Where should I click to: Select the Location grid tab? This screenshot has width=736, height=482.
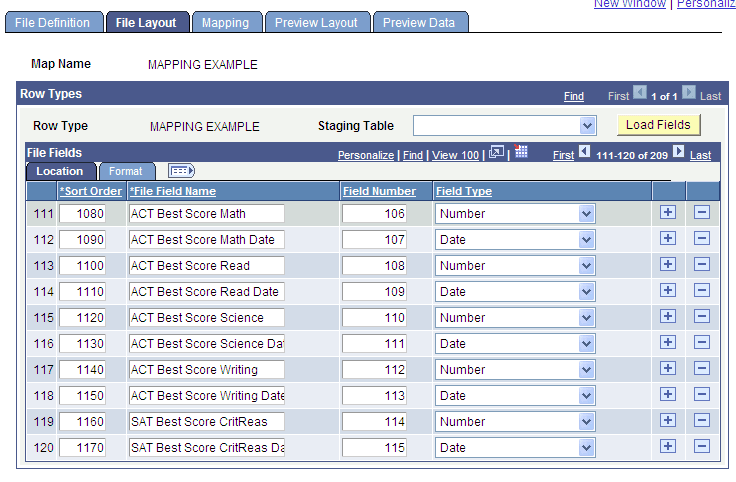tap(60, 171)
